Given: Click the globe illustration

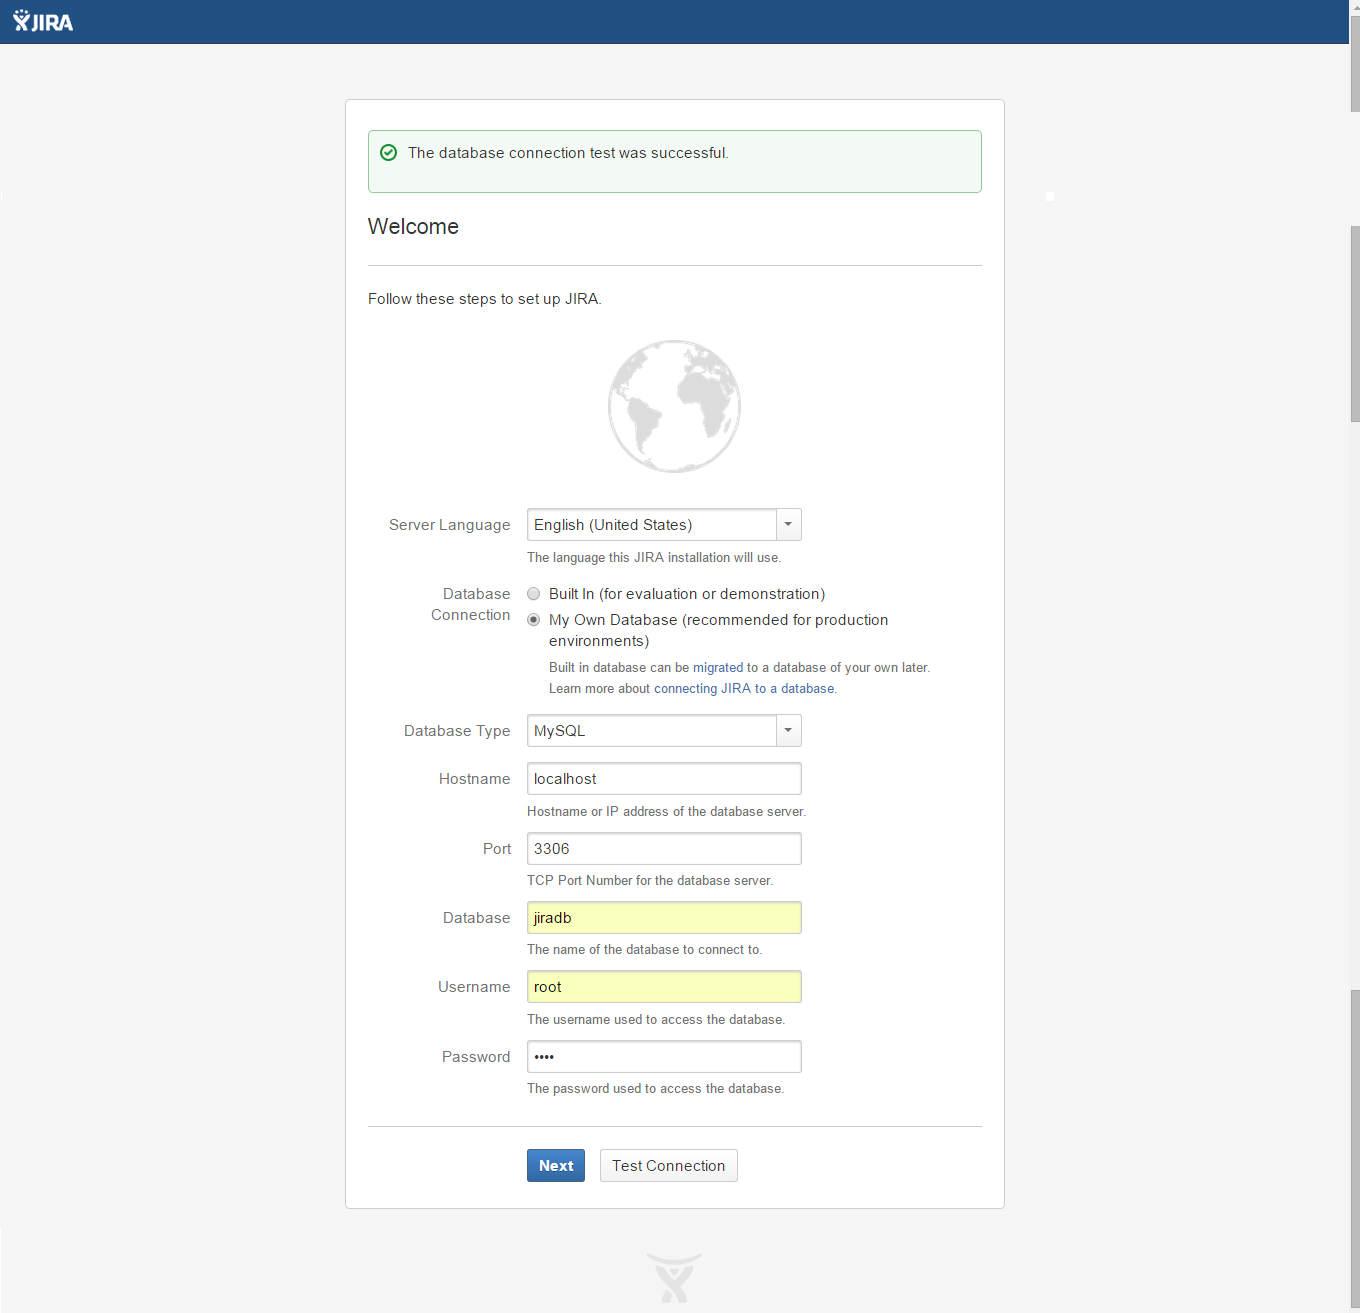Looking at the screenshot, I should tap(675, 406).
